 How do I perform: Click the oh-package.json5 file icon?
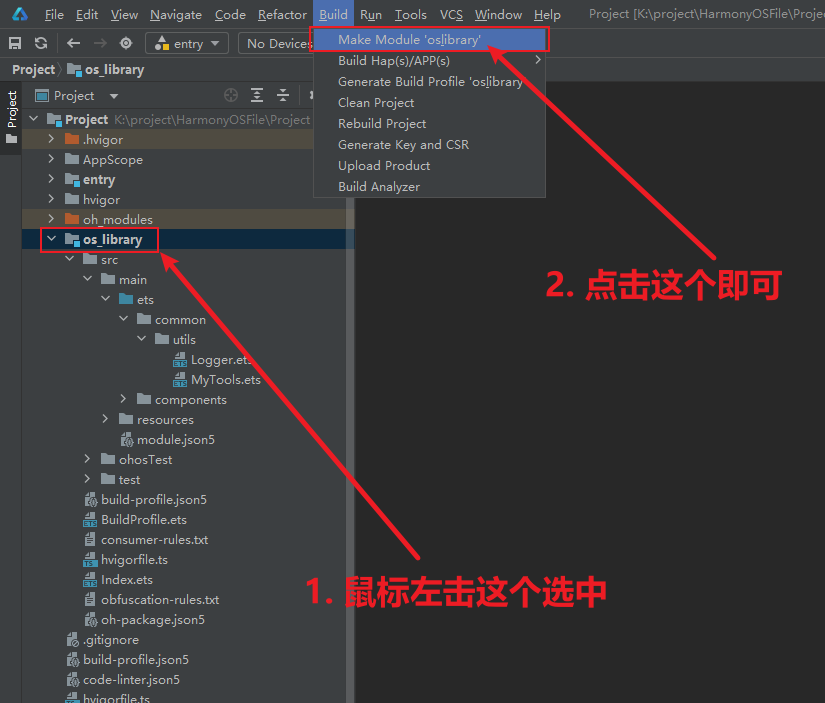(91, 620)
